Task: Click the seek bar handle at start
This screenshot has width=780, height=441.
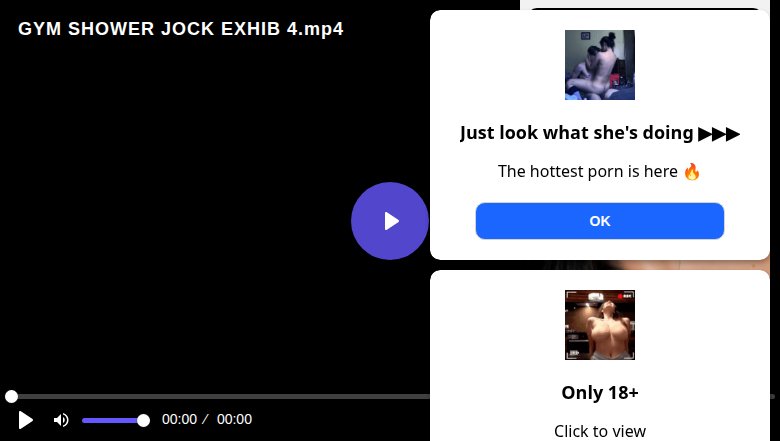Action: coord(11,396)
